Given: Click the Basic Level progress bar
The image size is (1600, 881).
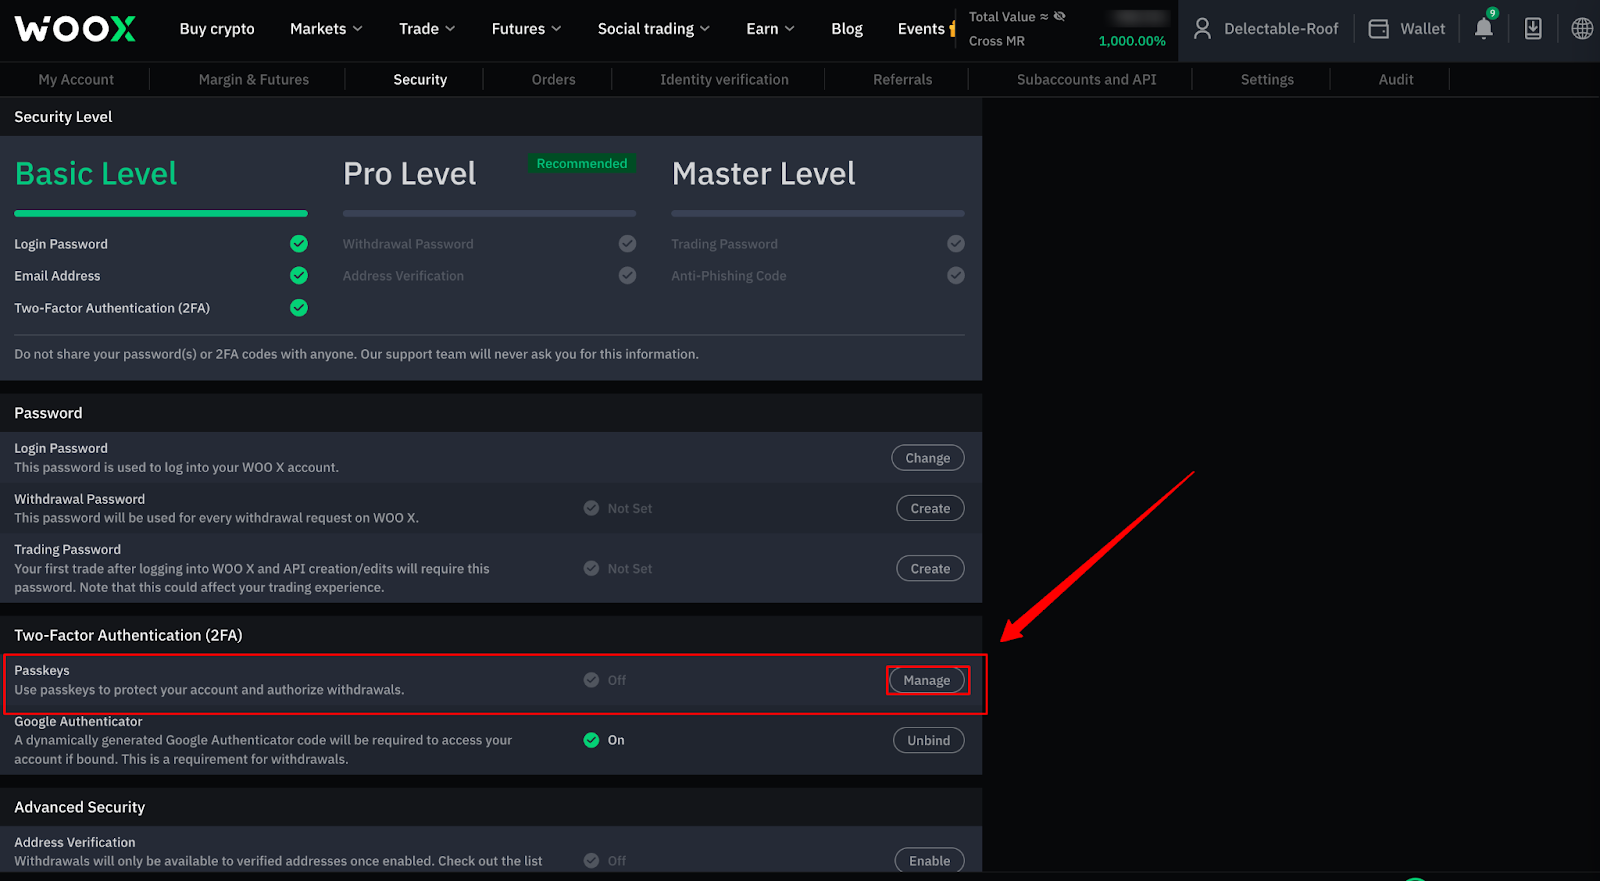Looking at the screenshot, I should 161,213.
